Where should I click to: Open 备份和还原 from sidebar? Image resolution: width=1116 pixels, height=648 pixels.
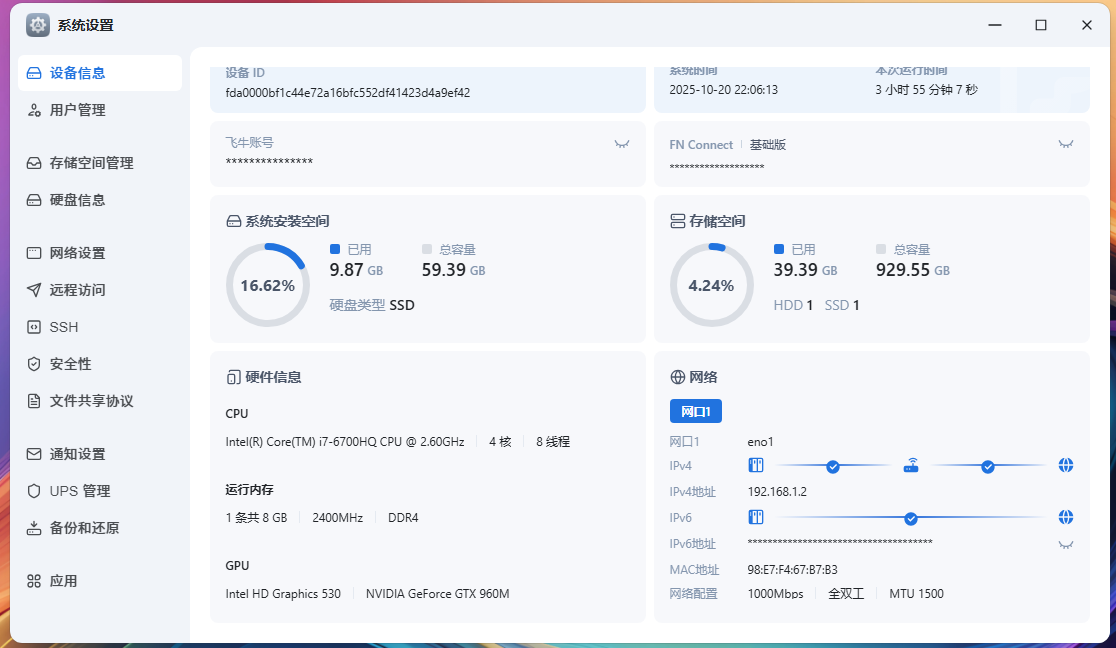(84, 528)
